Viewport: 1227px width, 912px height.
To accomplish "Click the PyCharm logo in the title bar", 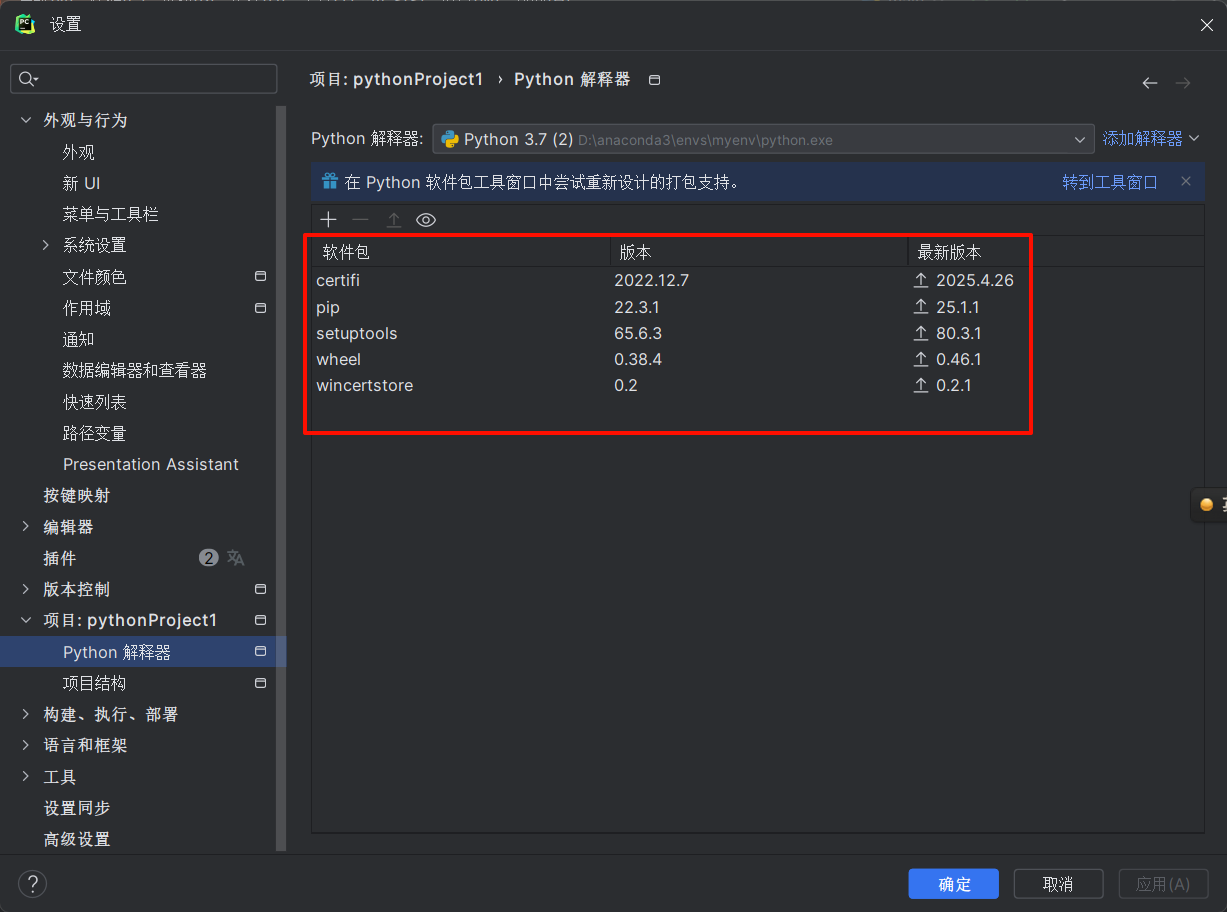I will (x=25, y=24).
